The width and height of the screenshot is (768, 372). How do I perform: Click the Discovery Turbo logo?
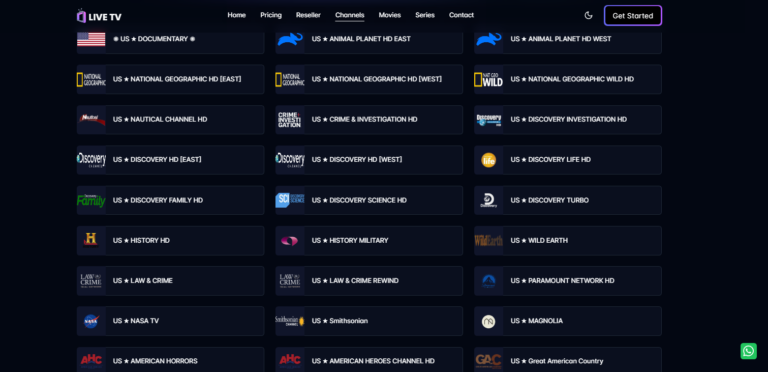click(488, 200)
